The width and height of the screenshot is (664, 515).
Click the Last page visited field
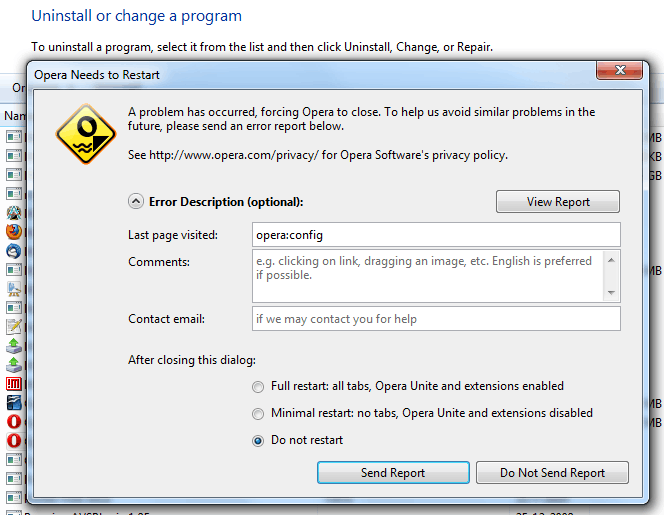[x=436, y=235]
